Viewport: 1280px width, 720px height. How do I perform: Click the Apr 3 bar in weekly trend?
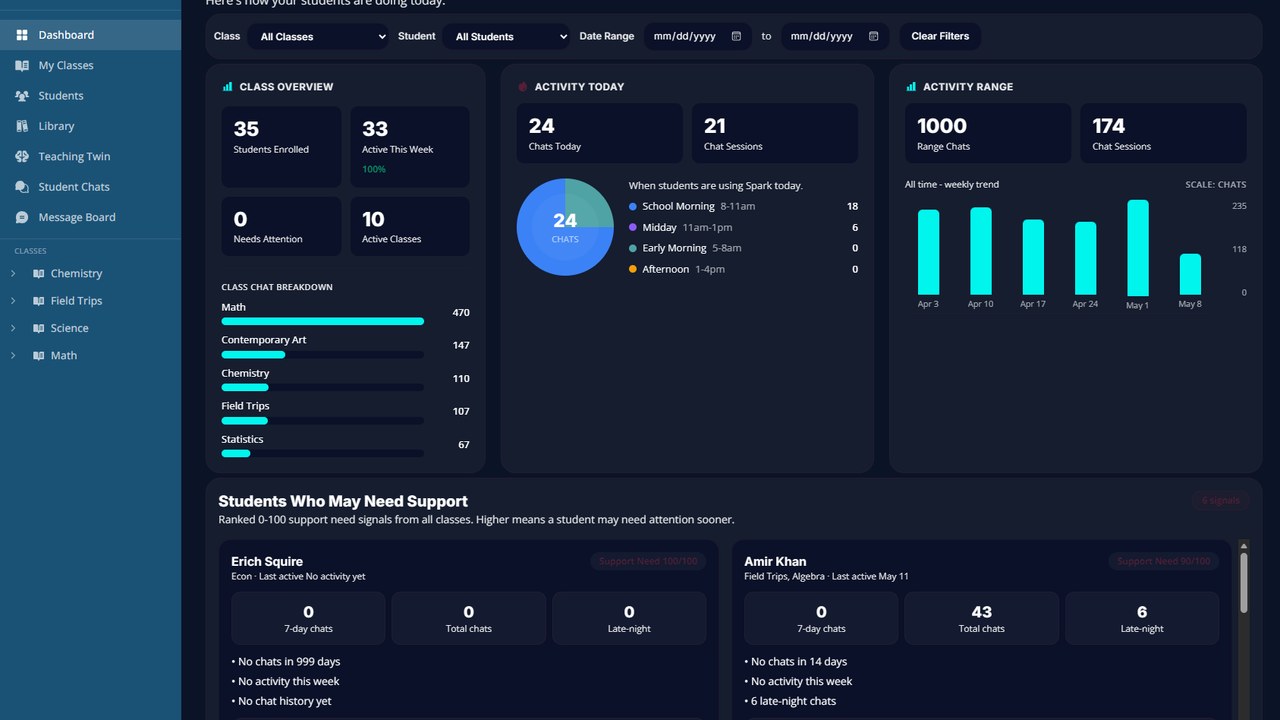pyautogui.click(x=929, y=253)
